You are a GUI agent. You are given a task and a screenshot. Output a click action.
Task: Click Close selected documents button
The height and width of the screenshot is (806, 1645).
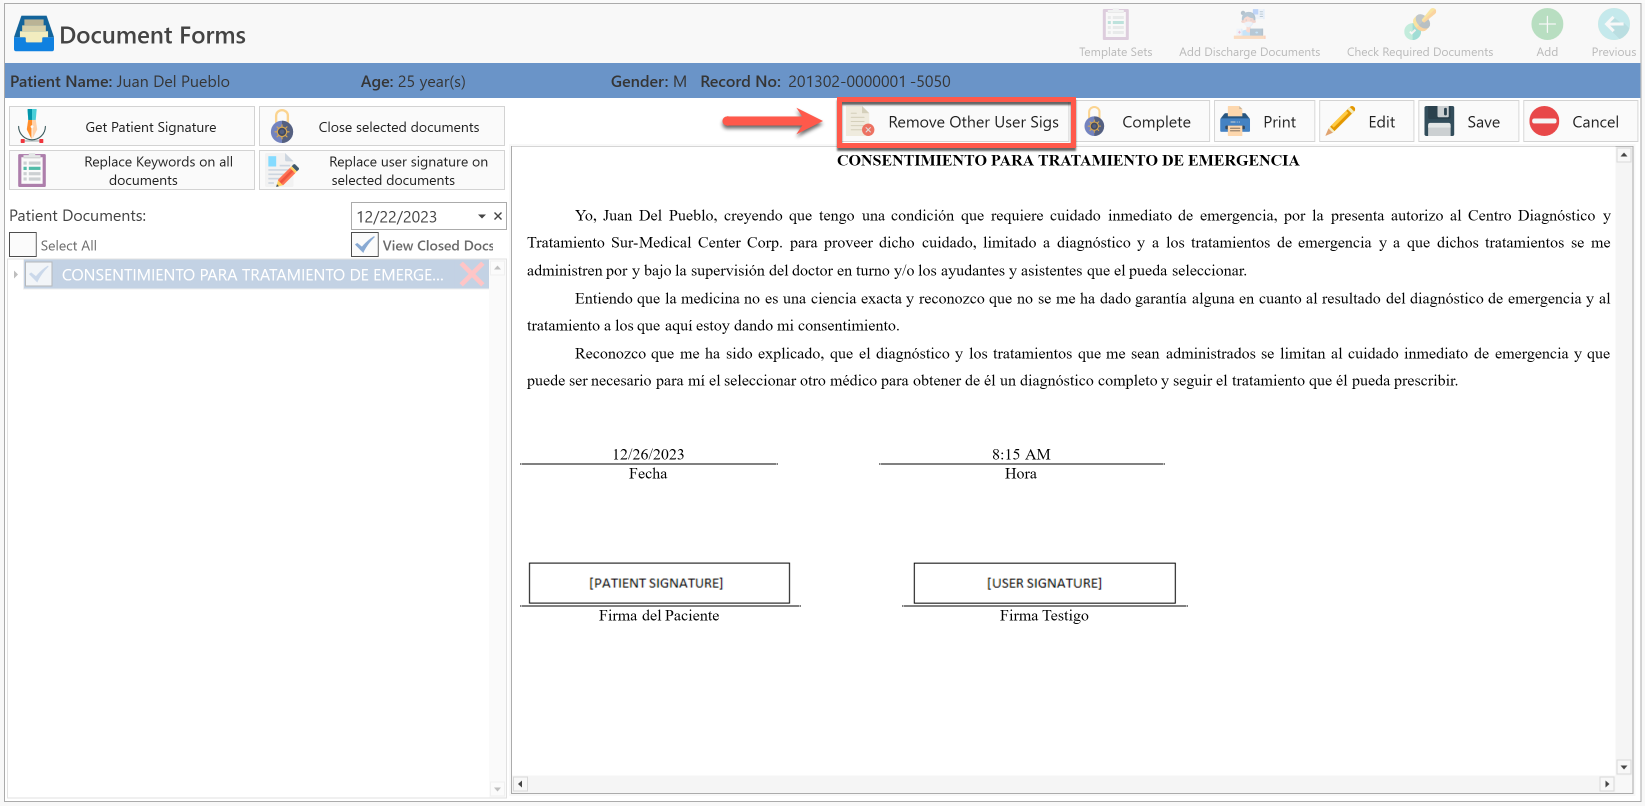(x=382, y=127)
